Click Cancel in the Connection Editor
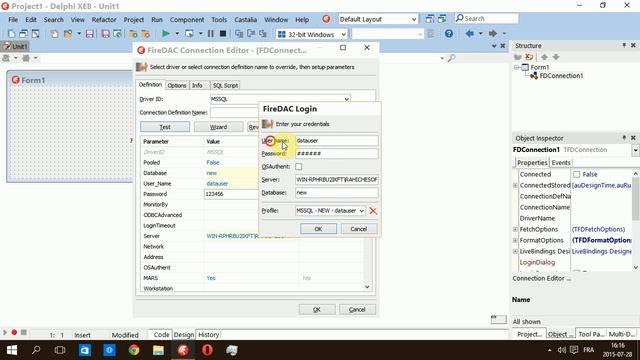 357,309
